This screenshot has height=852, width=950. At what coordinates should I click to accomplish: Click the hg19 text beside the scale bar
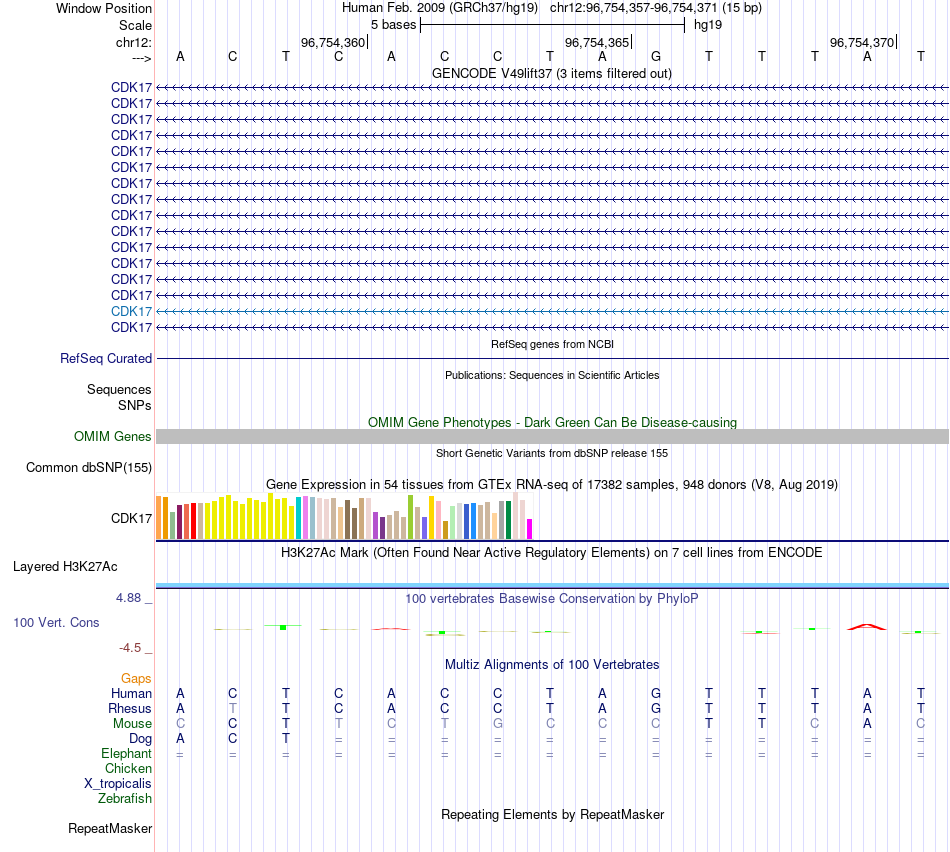[708, 25]
